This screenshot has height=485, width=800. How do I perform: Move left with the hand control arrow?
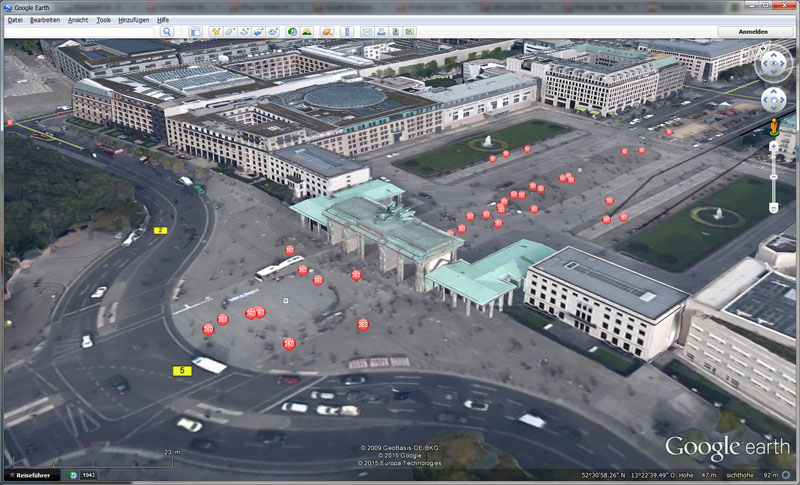click(x=765, y=100)
